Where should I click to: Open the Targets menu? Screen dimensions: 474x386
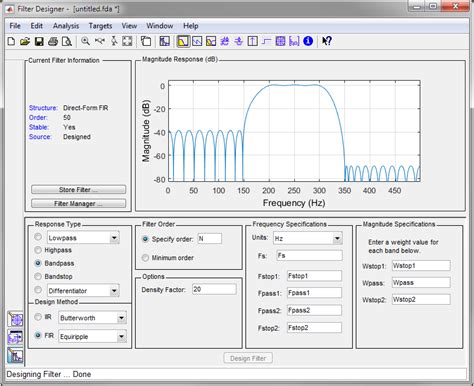[100, 26]
